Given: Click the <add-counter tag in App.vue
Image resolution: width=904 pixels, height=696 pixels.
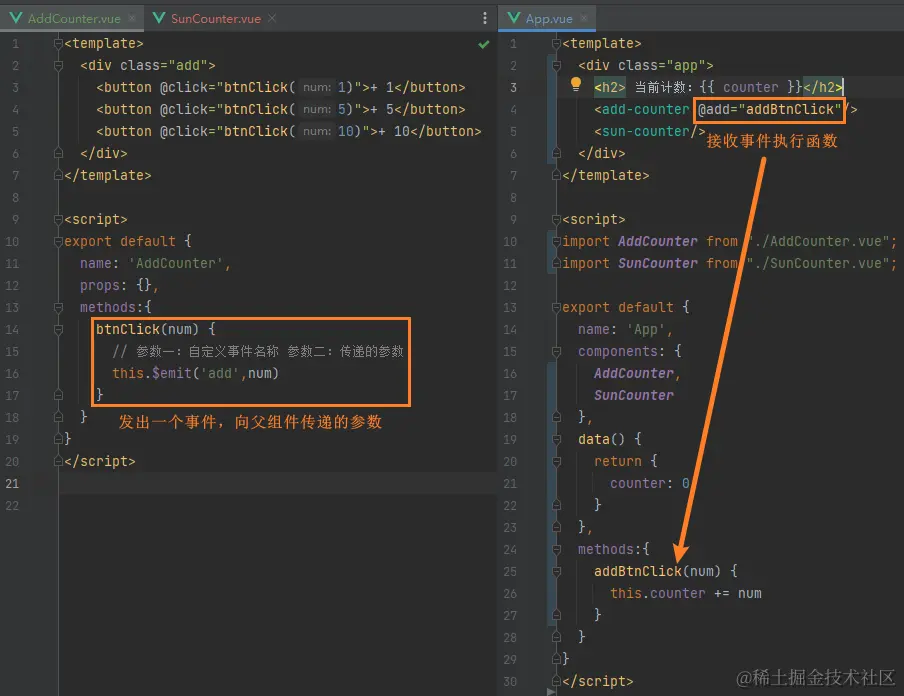Looking at the screenshot, I should pos(642,110).
